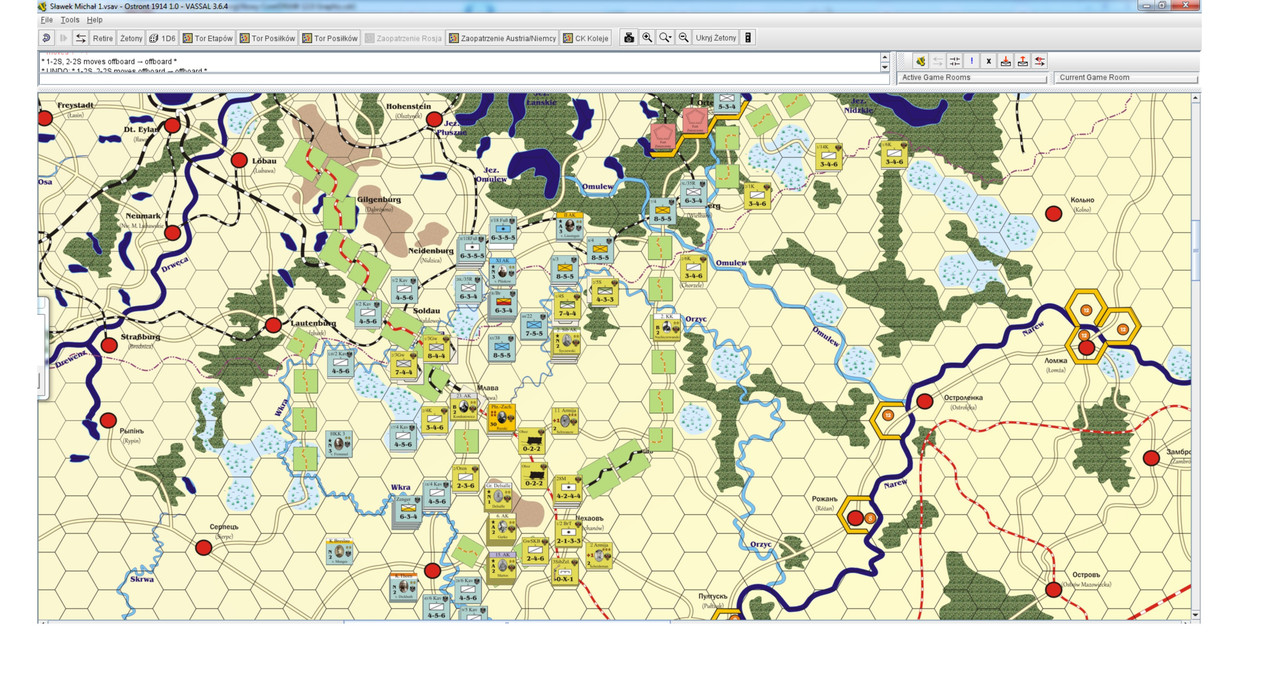
Task: Select the 4-3-3 yellow unit counter
Action: [603, 292]
